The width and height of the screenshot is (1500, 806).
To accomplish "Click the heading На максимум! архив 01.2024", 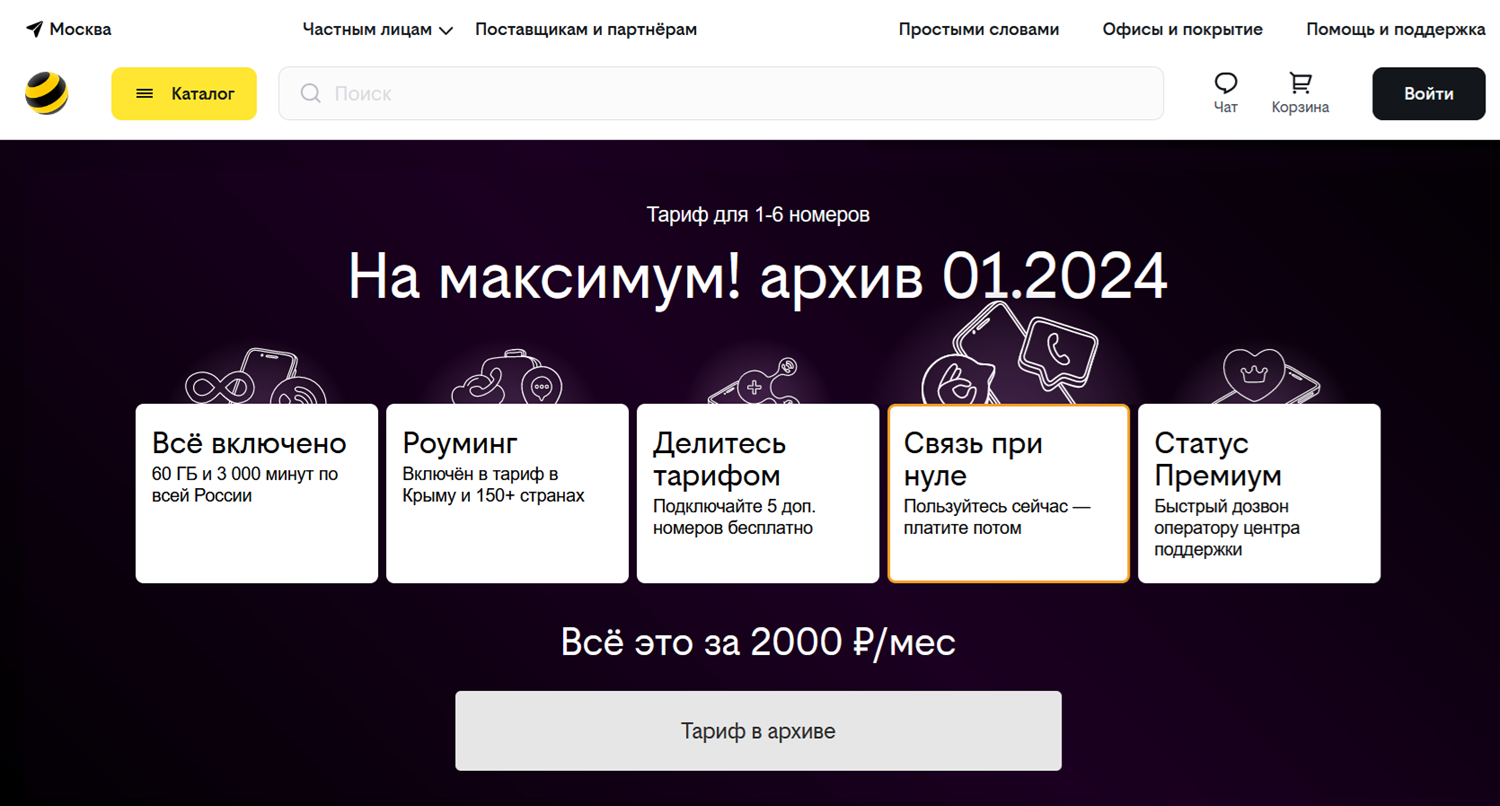I will pyautogui.click(x=758, y=277).
